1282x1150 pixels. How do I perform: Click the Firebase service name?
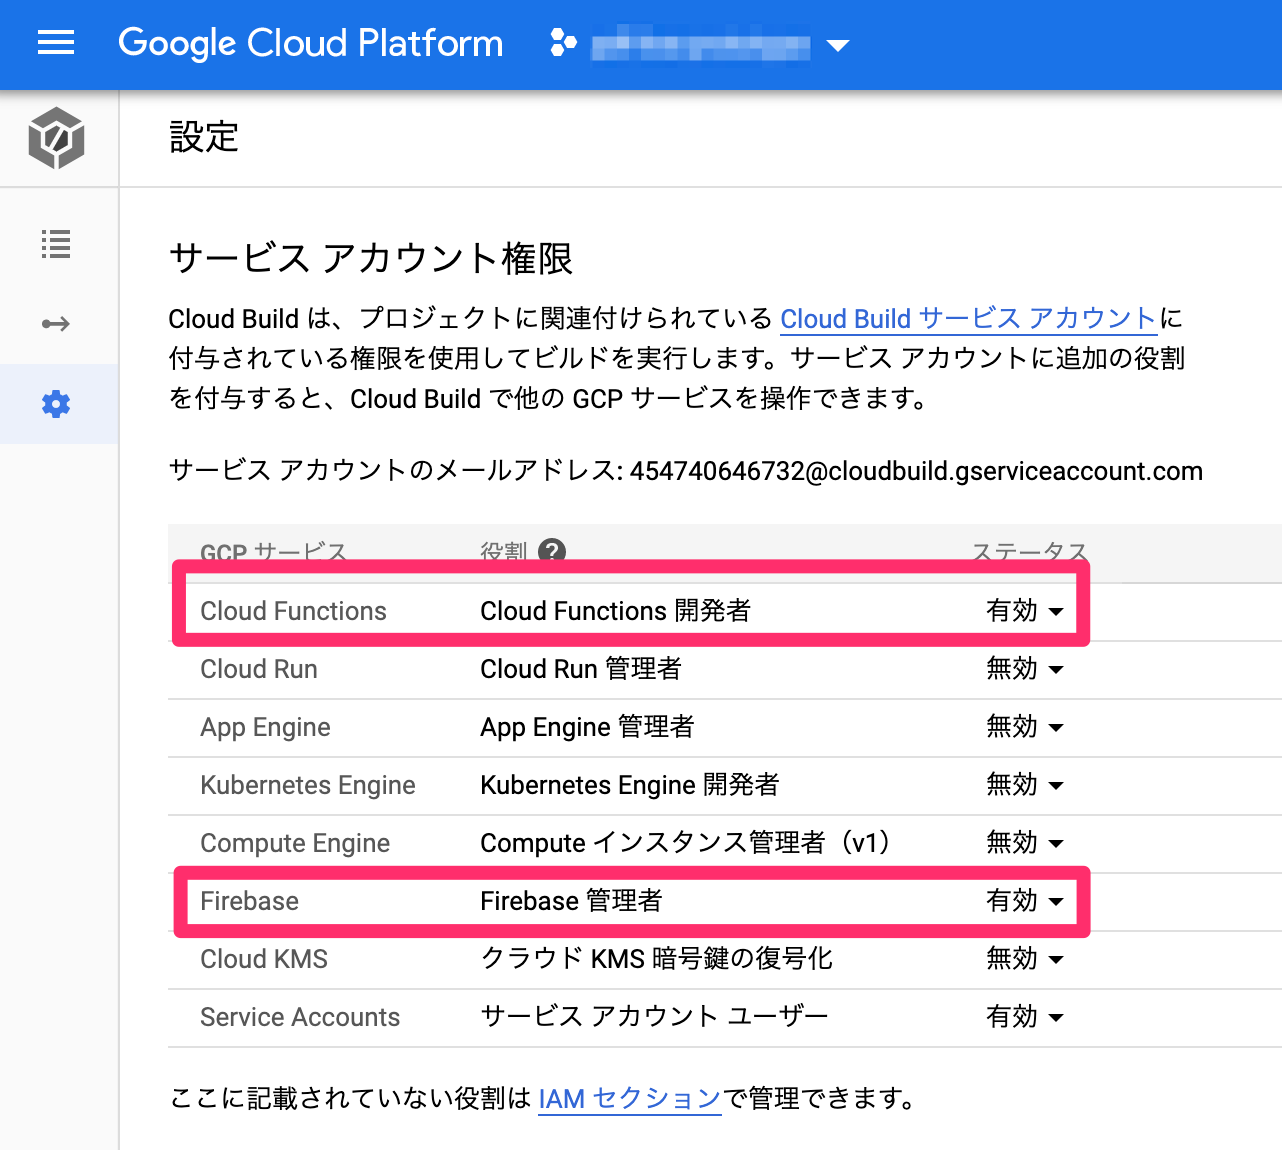249,901
